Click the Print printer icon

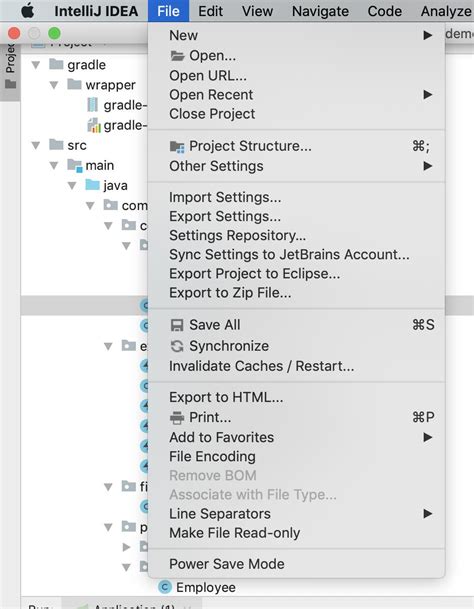coord(177,418)
